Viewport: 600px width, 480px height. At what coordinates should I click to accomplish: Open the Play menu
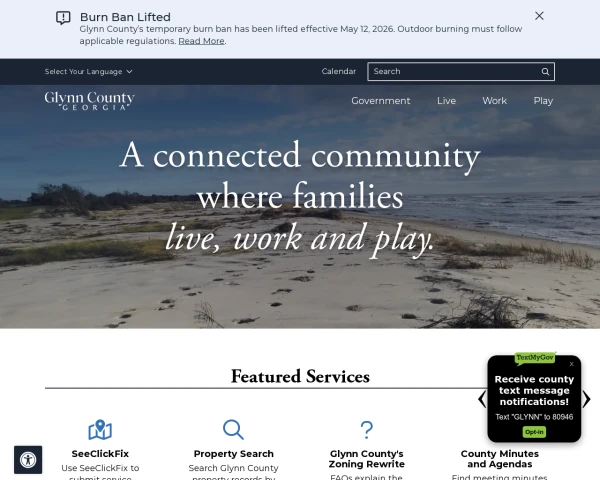(543, 101)
